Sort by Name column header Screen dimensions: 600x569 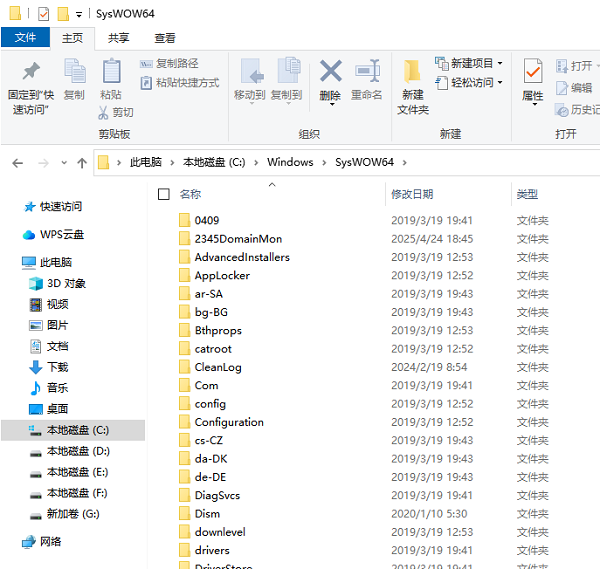[x=190, y=194]
